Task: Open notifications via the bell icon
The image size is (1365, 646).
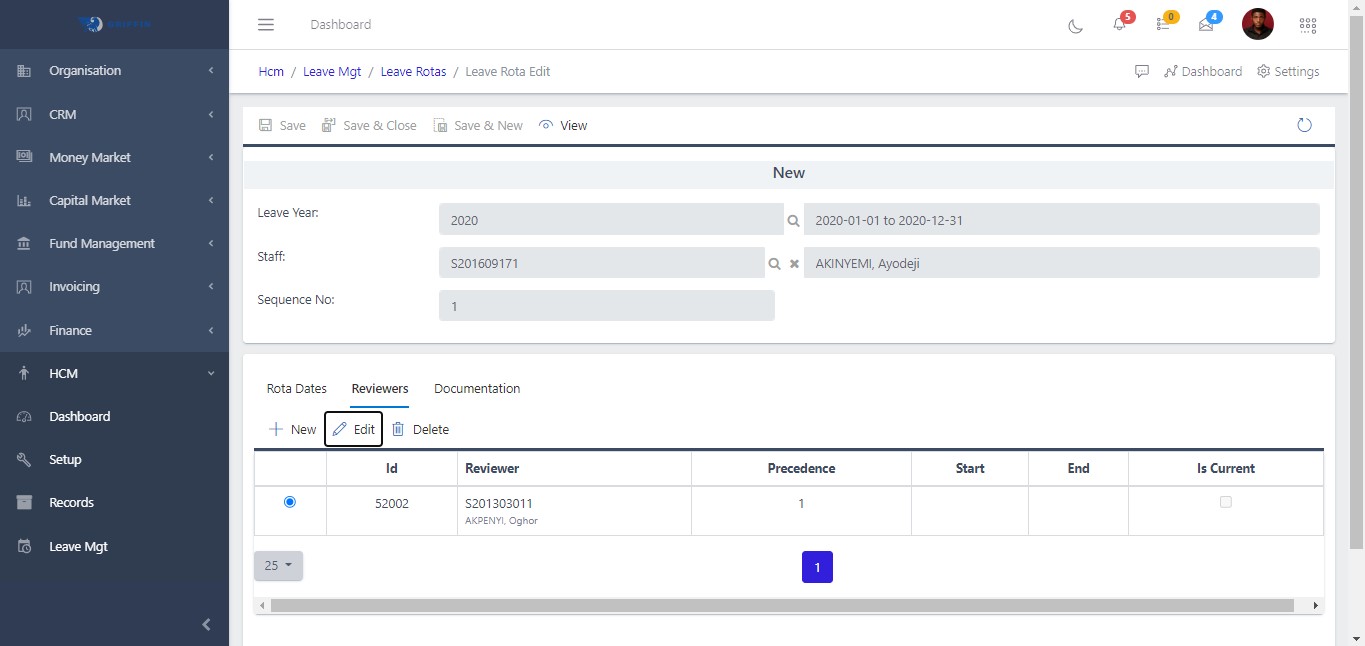Action: click(x=1119, y=26)
